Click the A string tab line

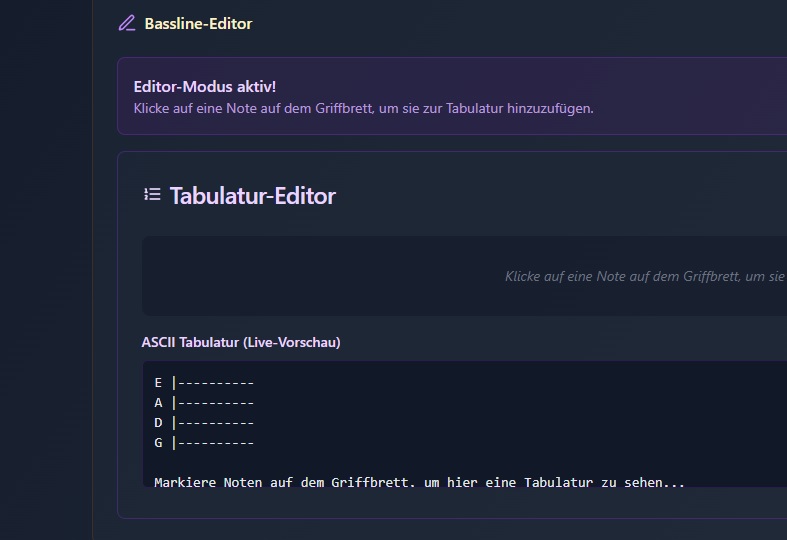tap(204, 403)
